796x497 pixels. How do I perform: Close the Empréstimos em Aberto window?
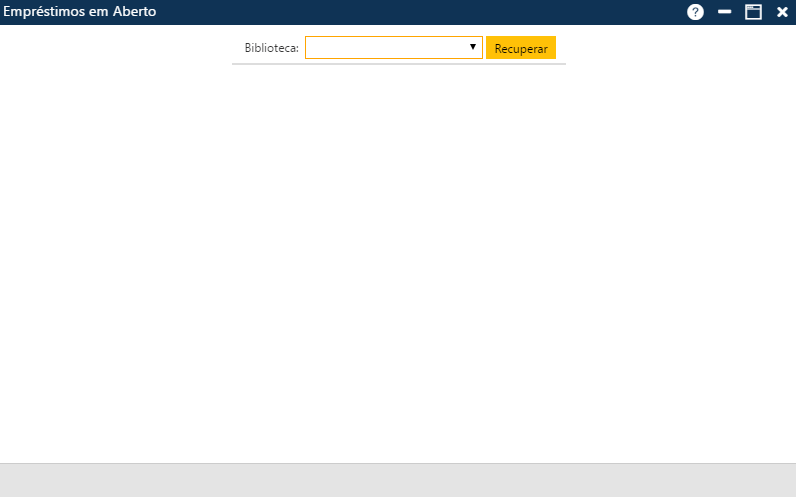tap(782, 12)
